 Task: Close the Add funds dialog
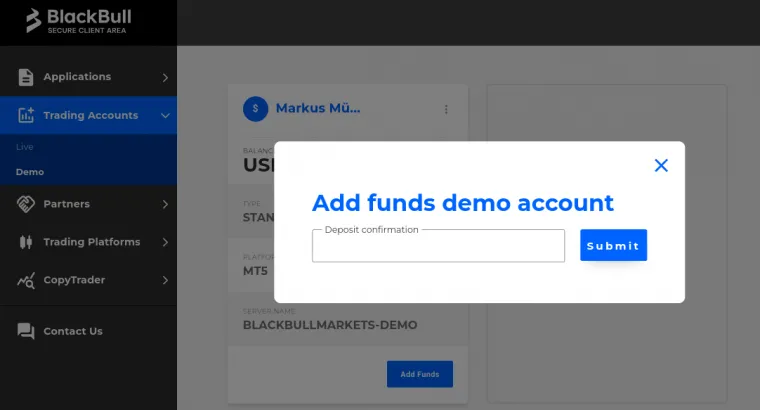tap(661, 165)
